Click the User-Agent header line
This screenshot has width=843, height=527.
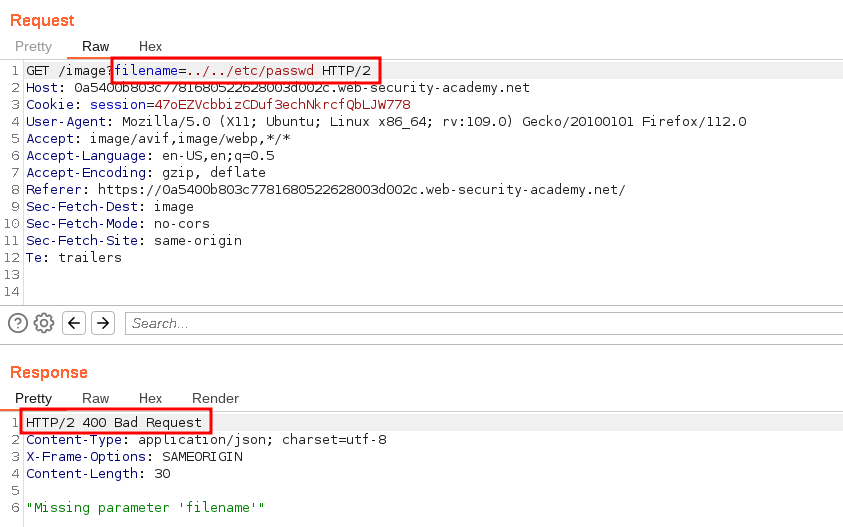[x=386, y=122]
